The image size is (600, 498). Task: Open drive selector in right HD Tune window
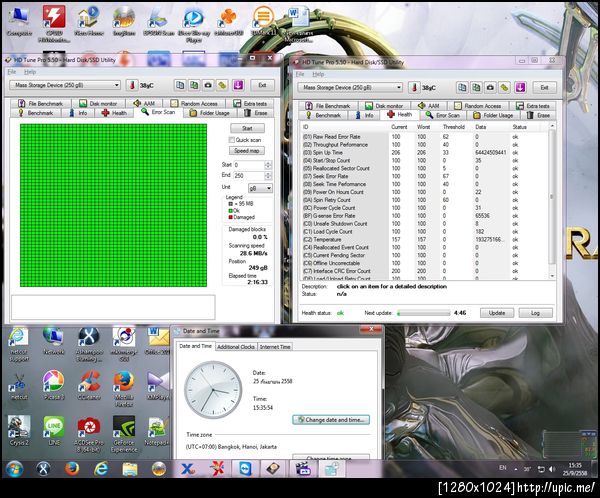click(350, 87)
